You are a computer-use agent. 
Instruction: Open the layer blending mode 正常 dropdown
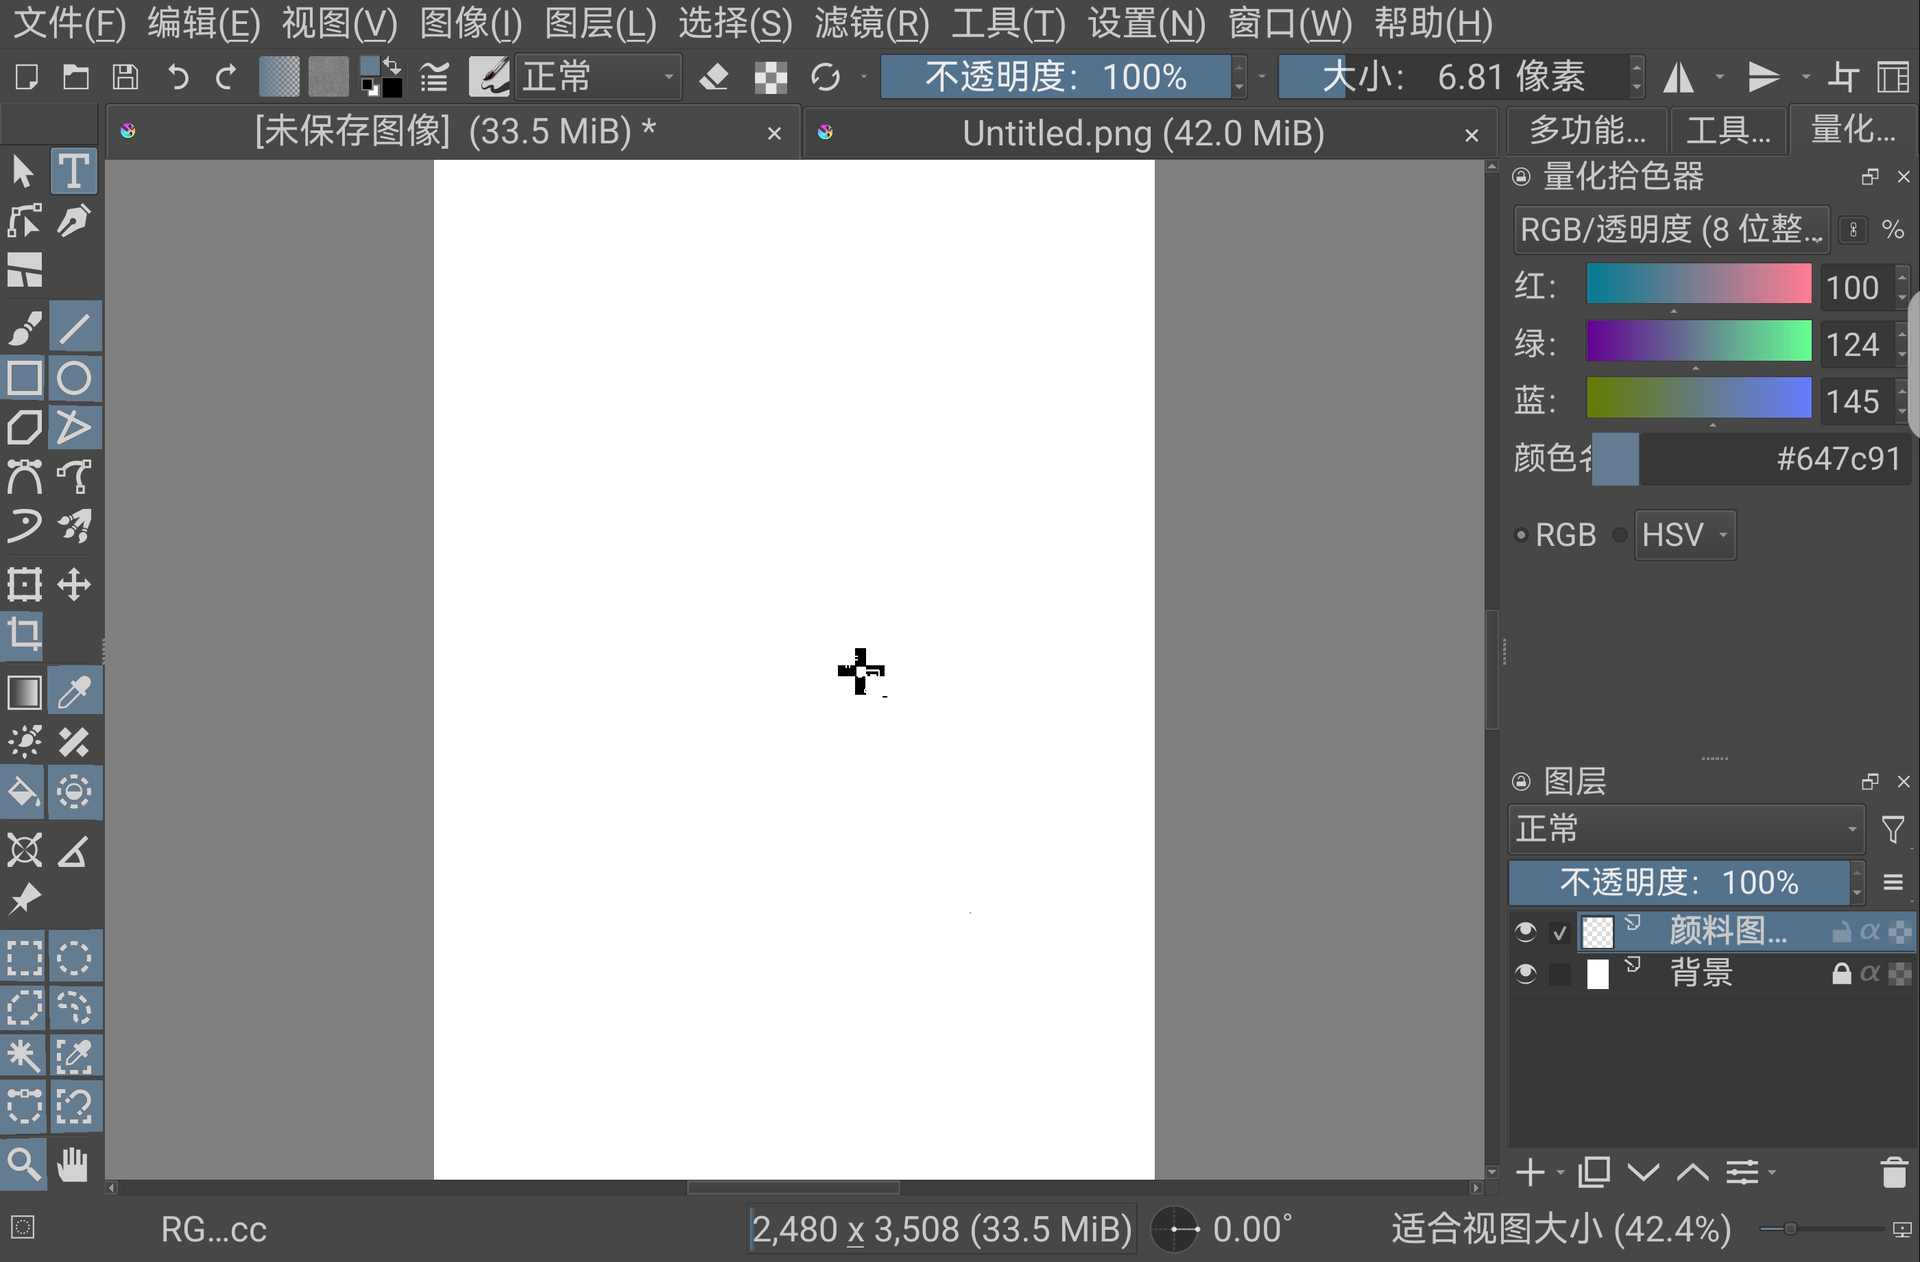(1686, 829)
